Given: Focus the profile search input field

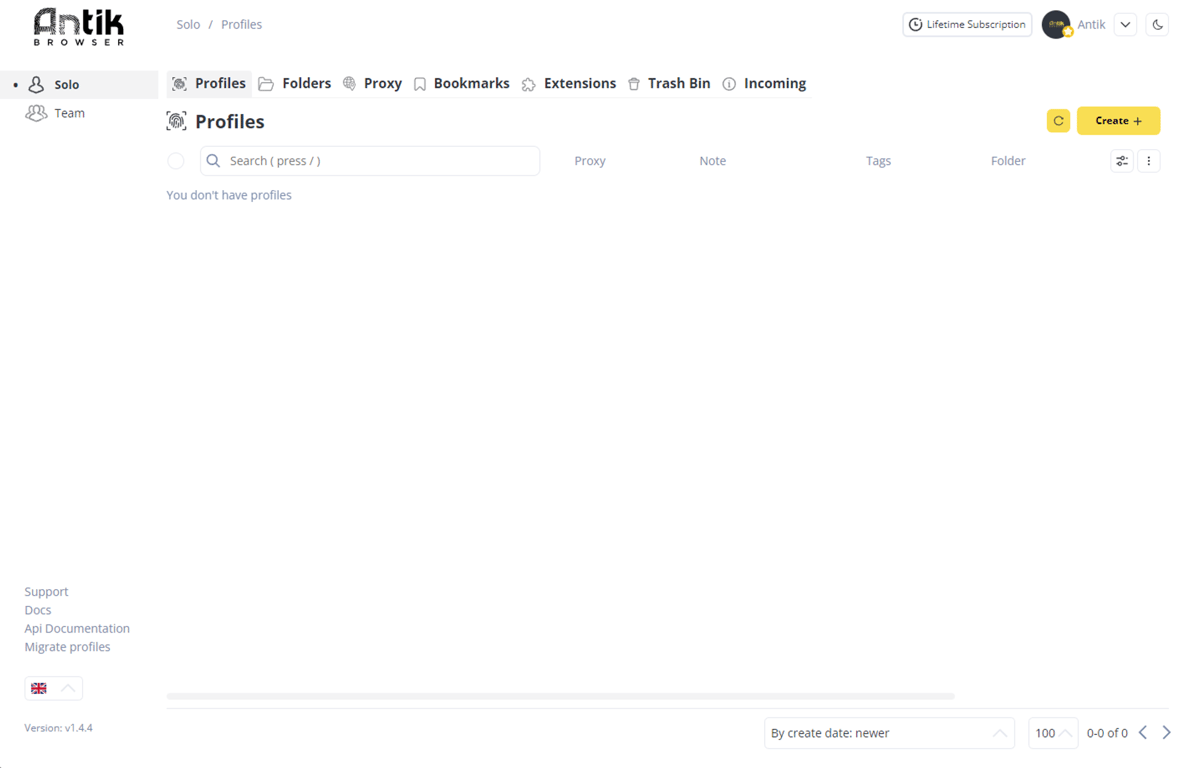Looking at the screenshot, I should coord(370,161).
